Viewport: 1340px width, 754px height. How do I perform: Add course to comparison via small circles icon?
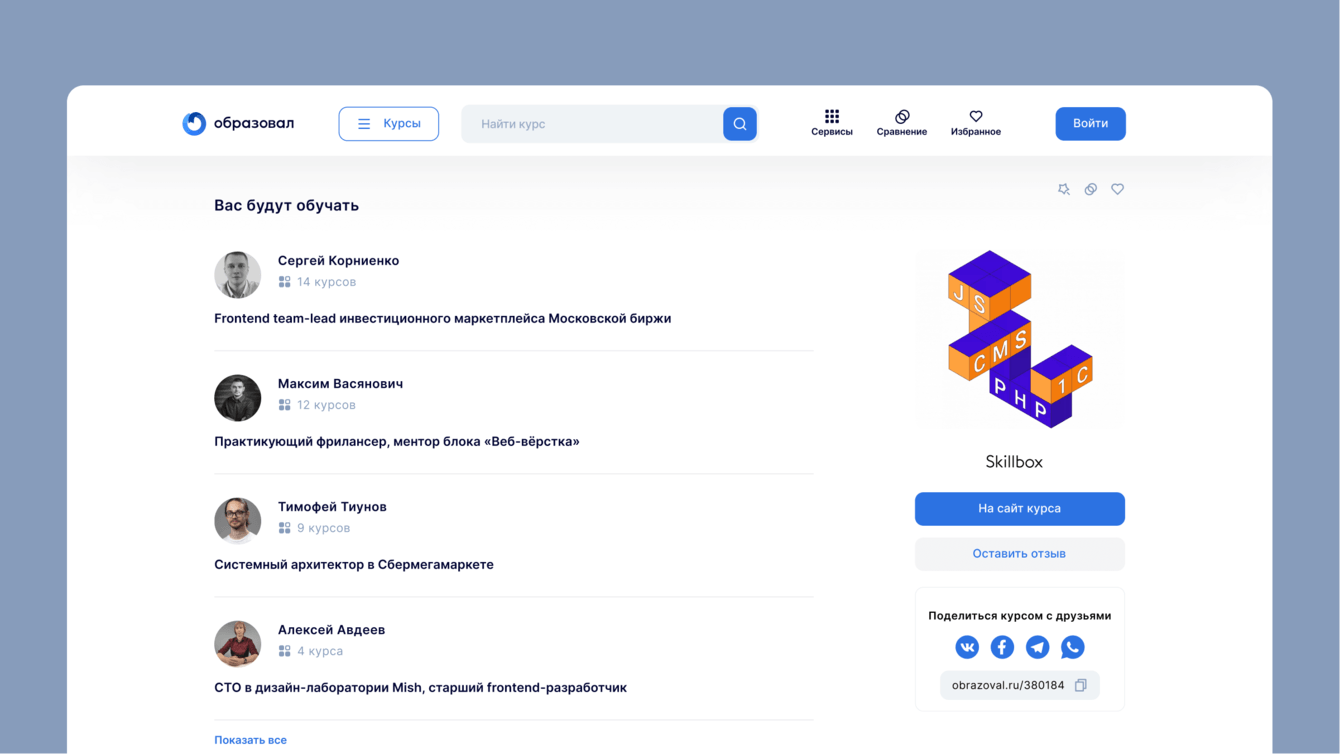[1091, 189]
